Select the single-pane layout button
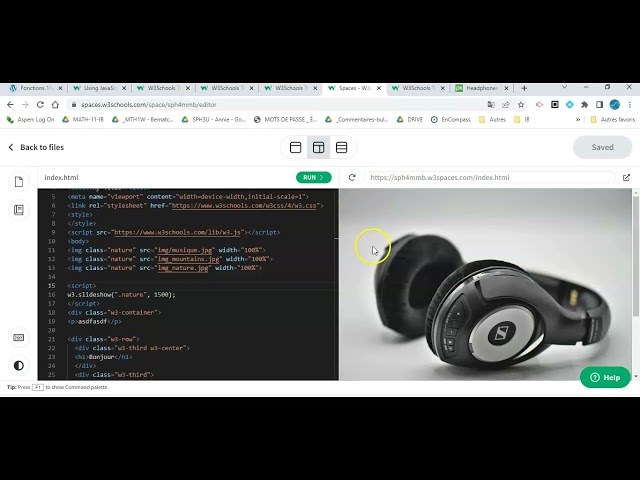 [x=296, y=147]
